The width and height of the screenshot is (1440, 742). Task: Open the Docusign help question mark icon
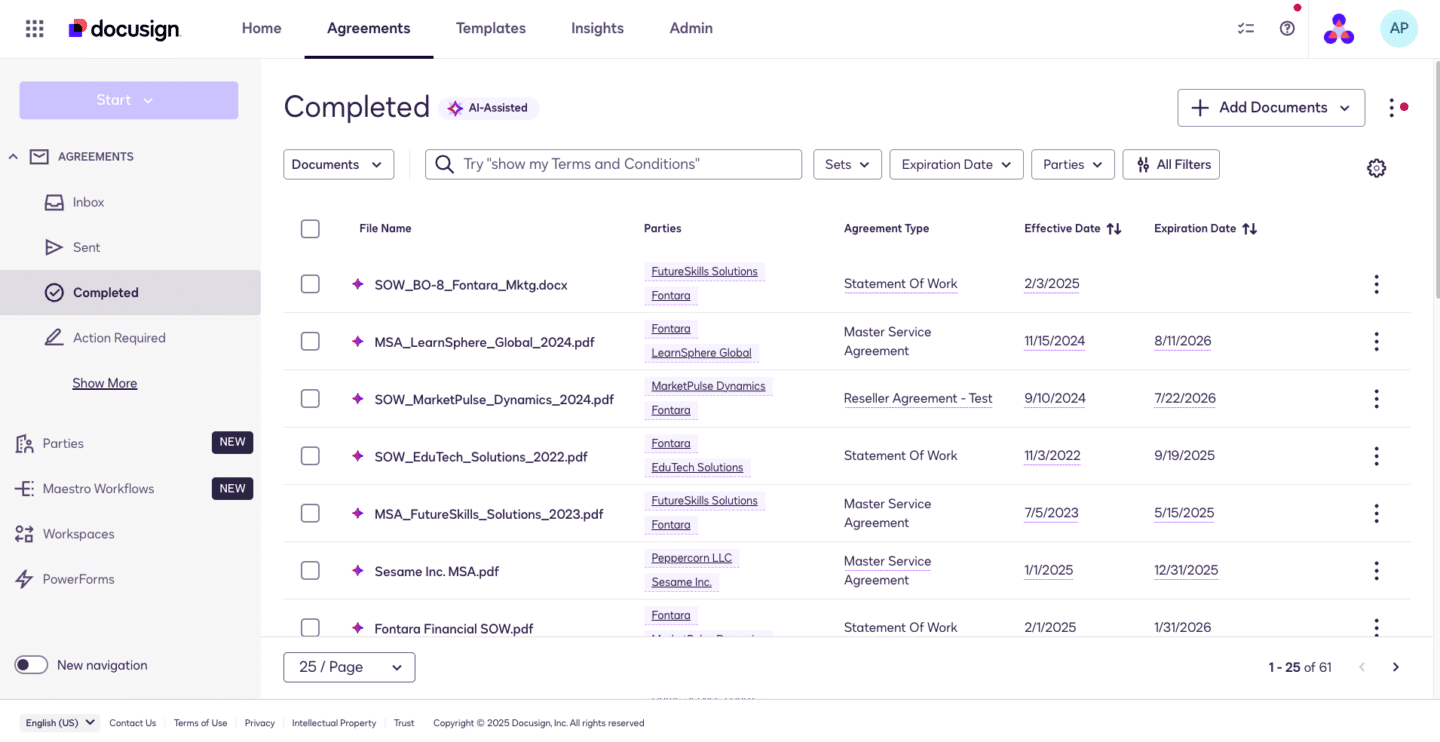point(1287,28)
